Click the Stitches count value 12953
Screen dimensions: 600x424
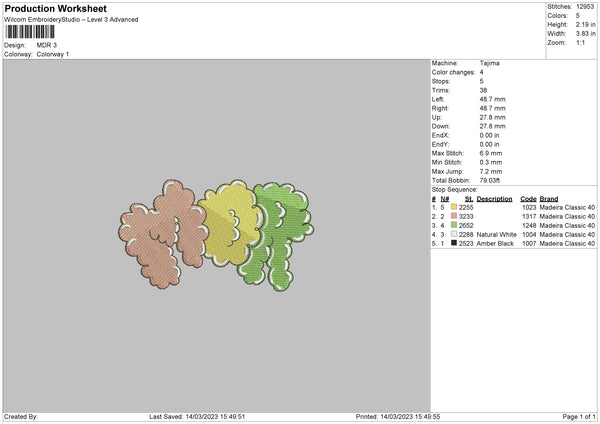click(585, 7)
